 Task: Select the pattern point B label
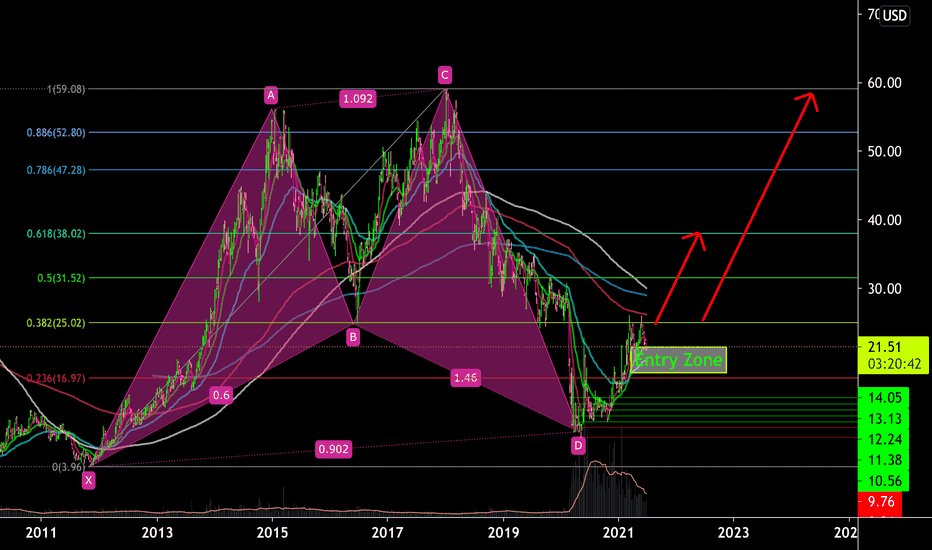pos(353,338)
